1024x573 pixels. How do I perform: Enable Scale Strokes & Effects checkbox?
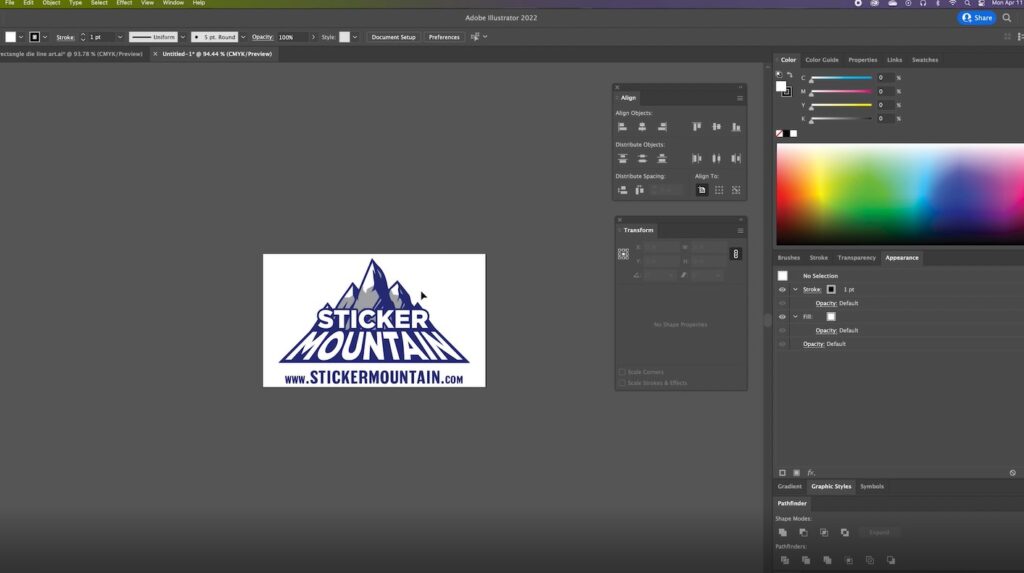(x=622, y=383)
